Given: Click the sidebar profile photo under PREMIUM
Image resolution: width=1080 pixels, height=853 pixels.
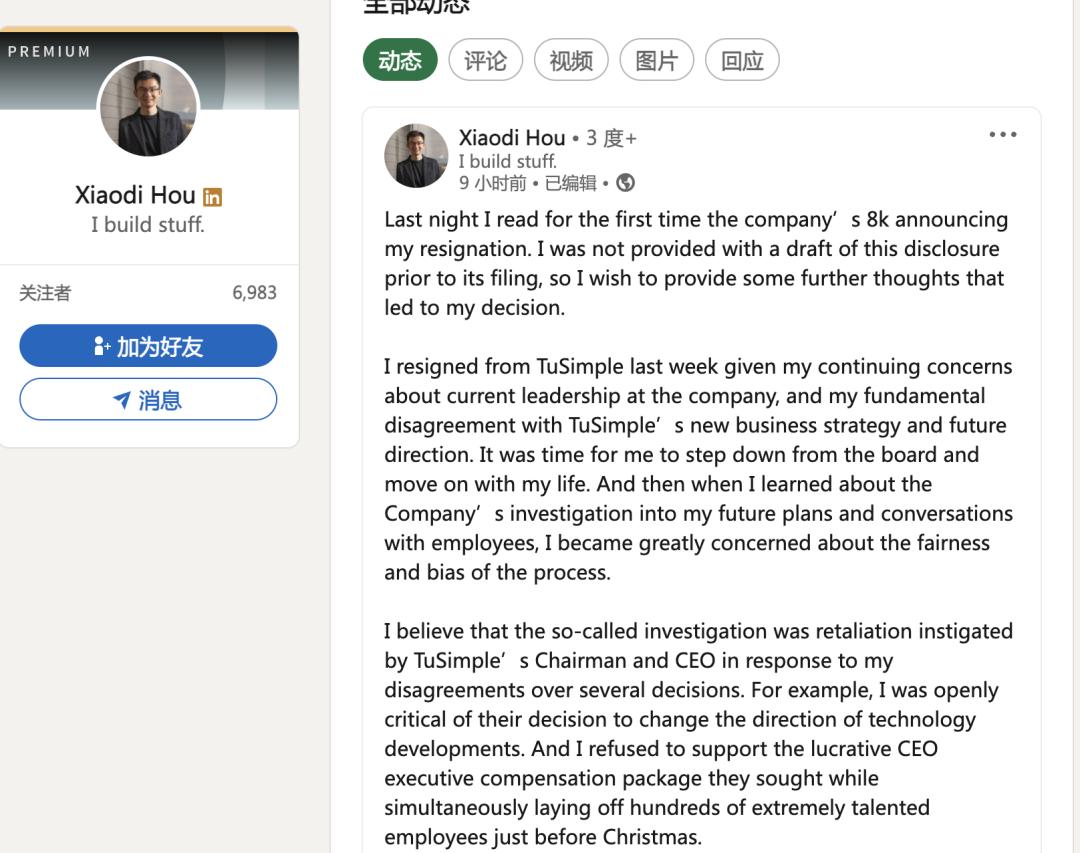Looking at the screenshot, I should pos(148,107).
